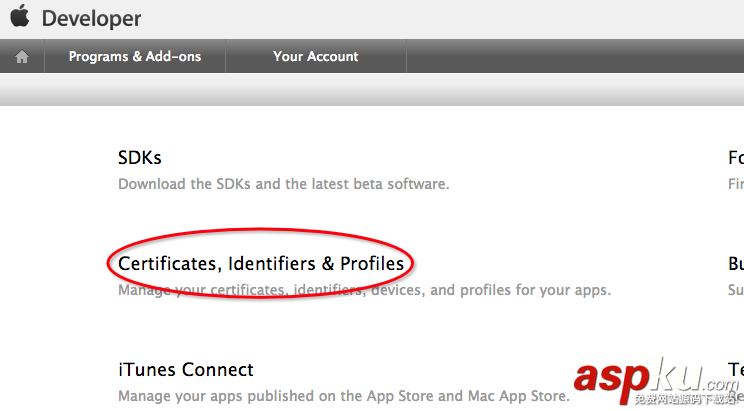Click the cut-off 'Fi' description at right
Image resolution: width=744 pixels, height=411 pixels.
[736, 184]
